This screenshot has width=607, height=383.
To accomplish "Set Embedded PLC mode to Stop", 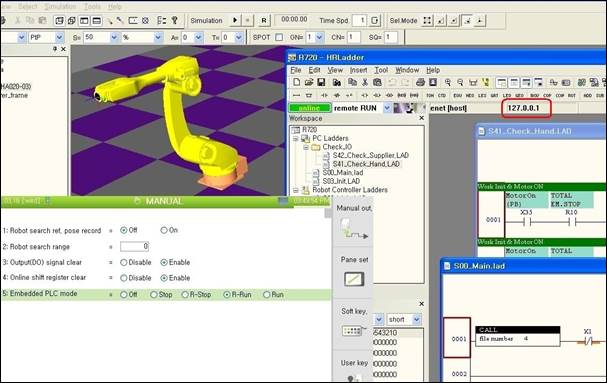I will tap(154, 295).
